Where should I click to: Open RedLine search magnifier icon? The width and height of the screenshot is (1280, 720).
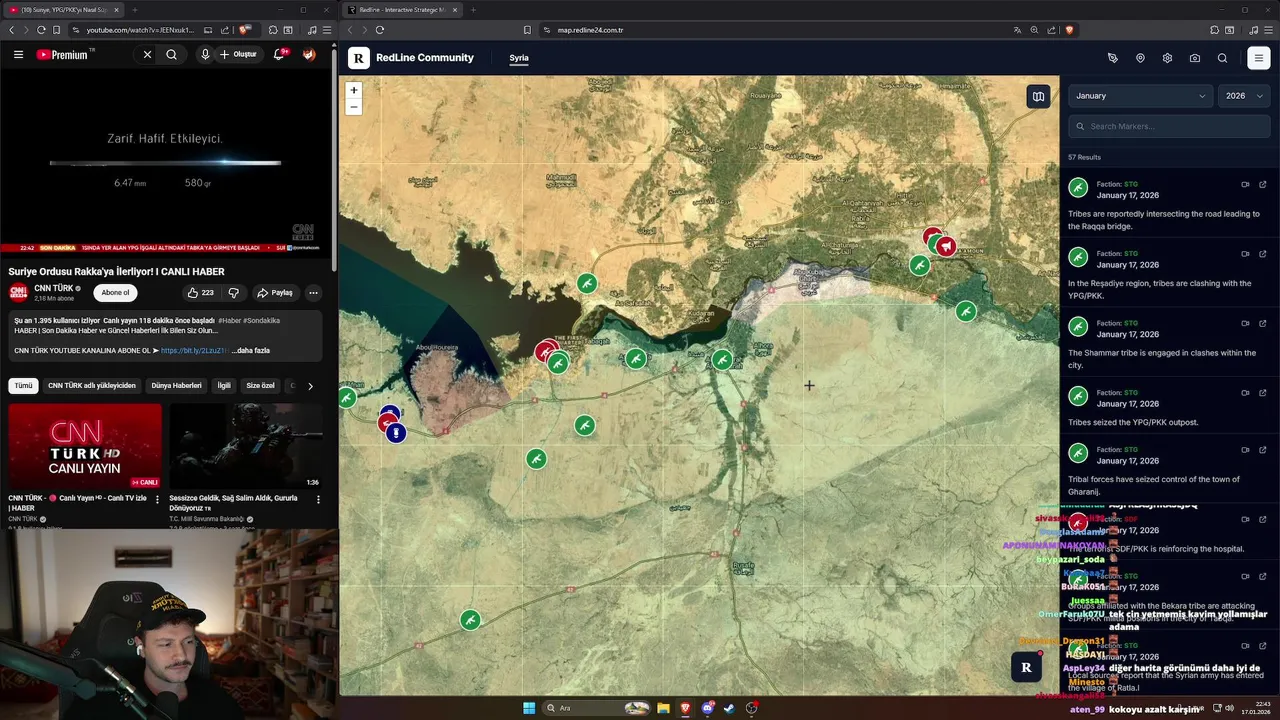point(1222,58)
